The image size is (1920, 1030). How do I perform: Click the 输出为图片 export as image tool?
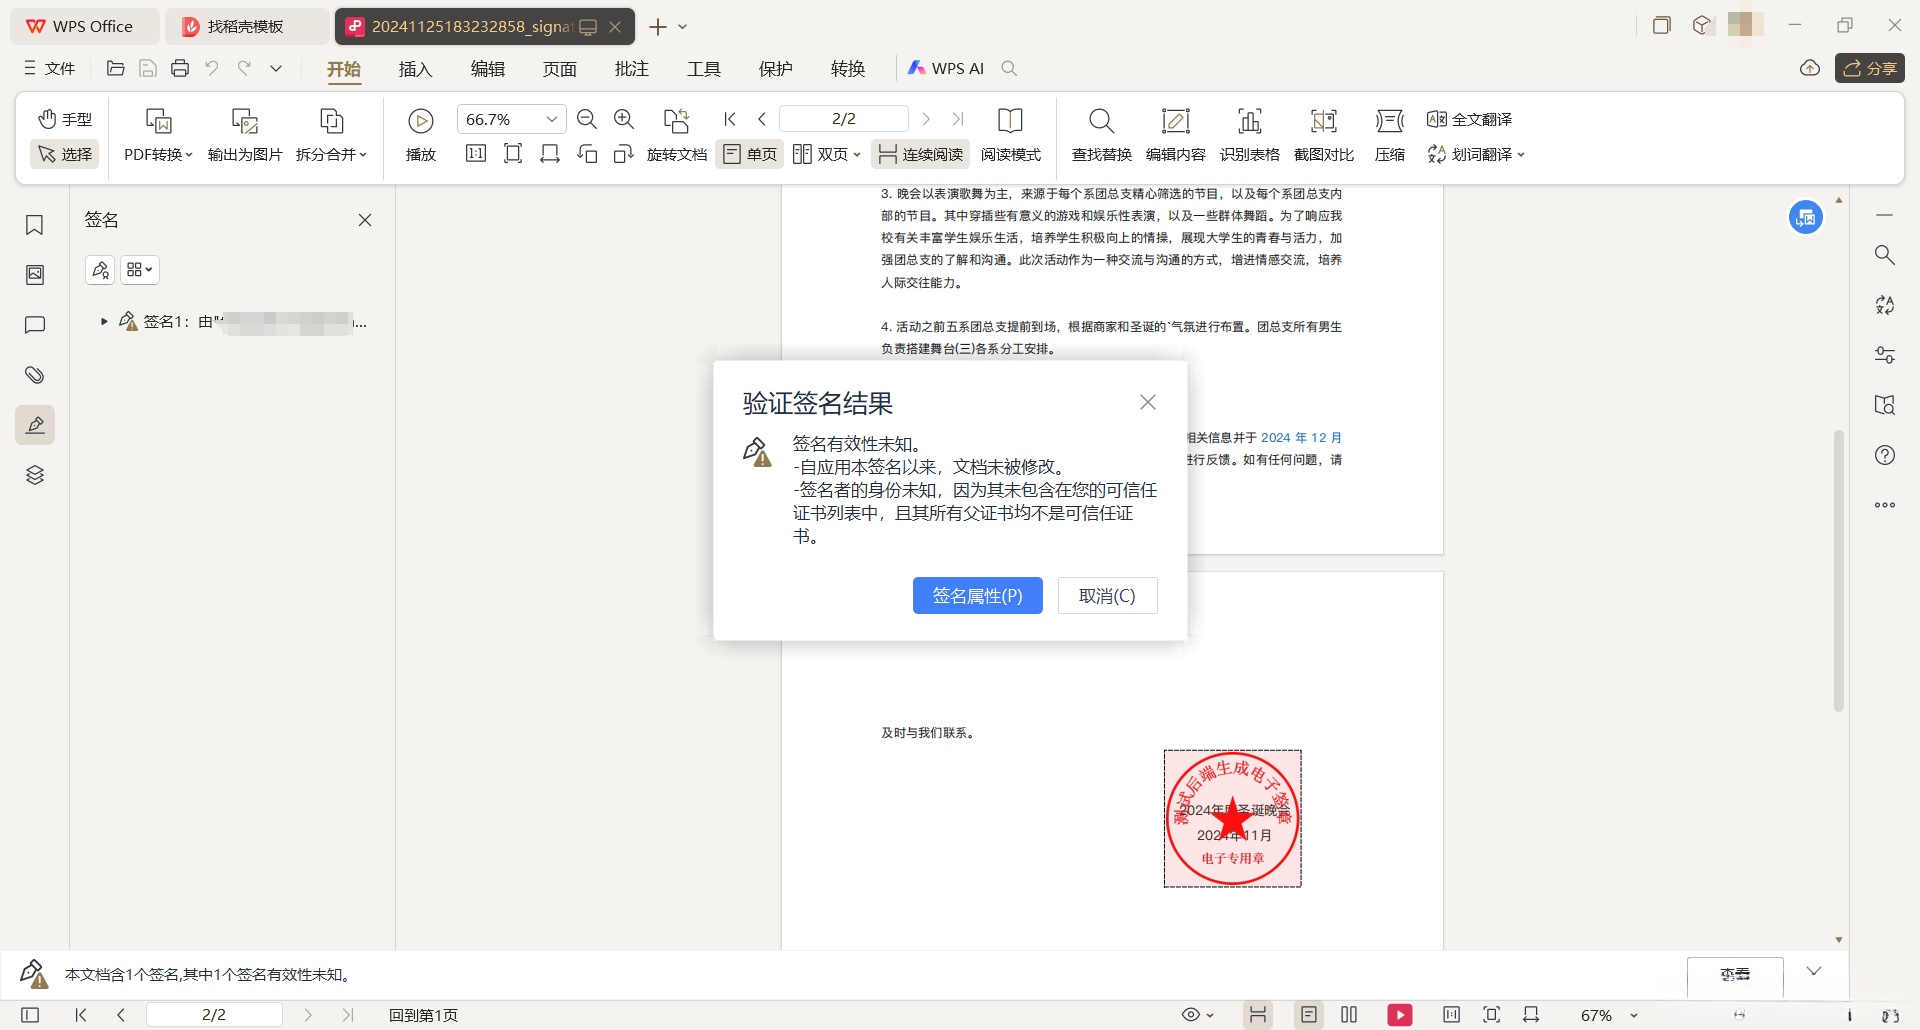tap(245, 135)
